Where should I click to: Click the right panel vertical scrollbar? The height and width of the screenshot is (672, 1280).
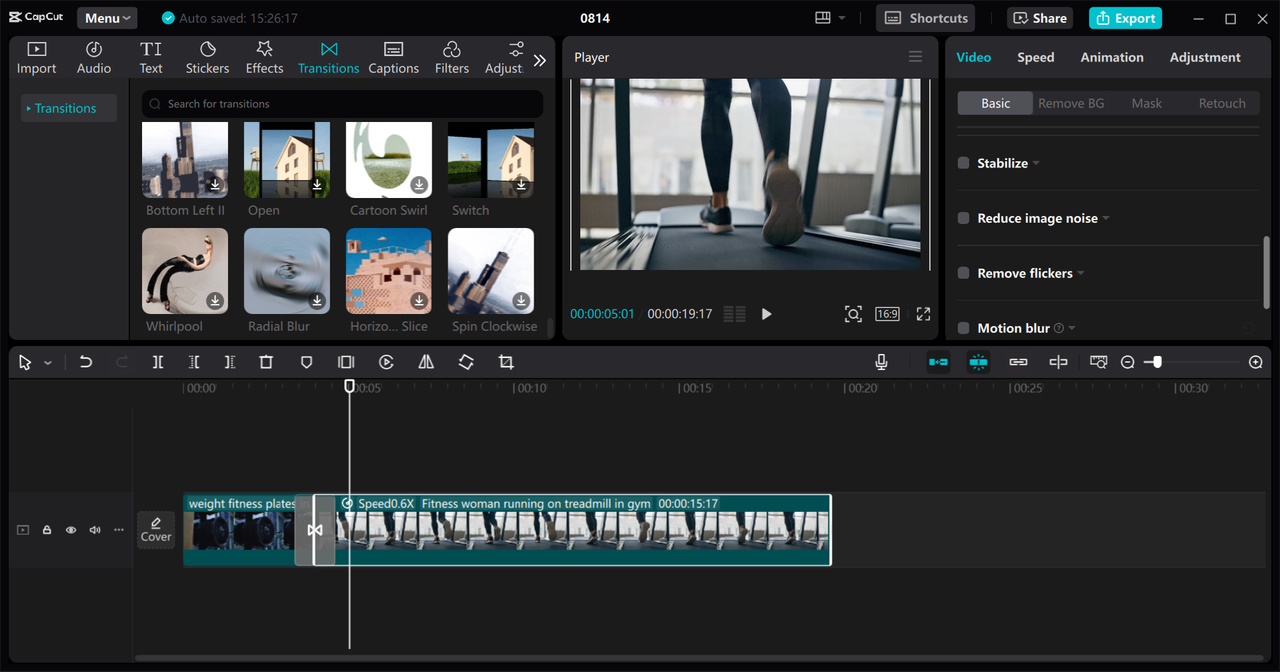click(x=1266, y=270)
